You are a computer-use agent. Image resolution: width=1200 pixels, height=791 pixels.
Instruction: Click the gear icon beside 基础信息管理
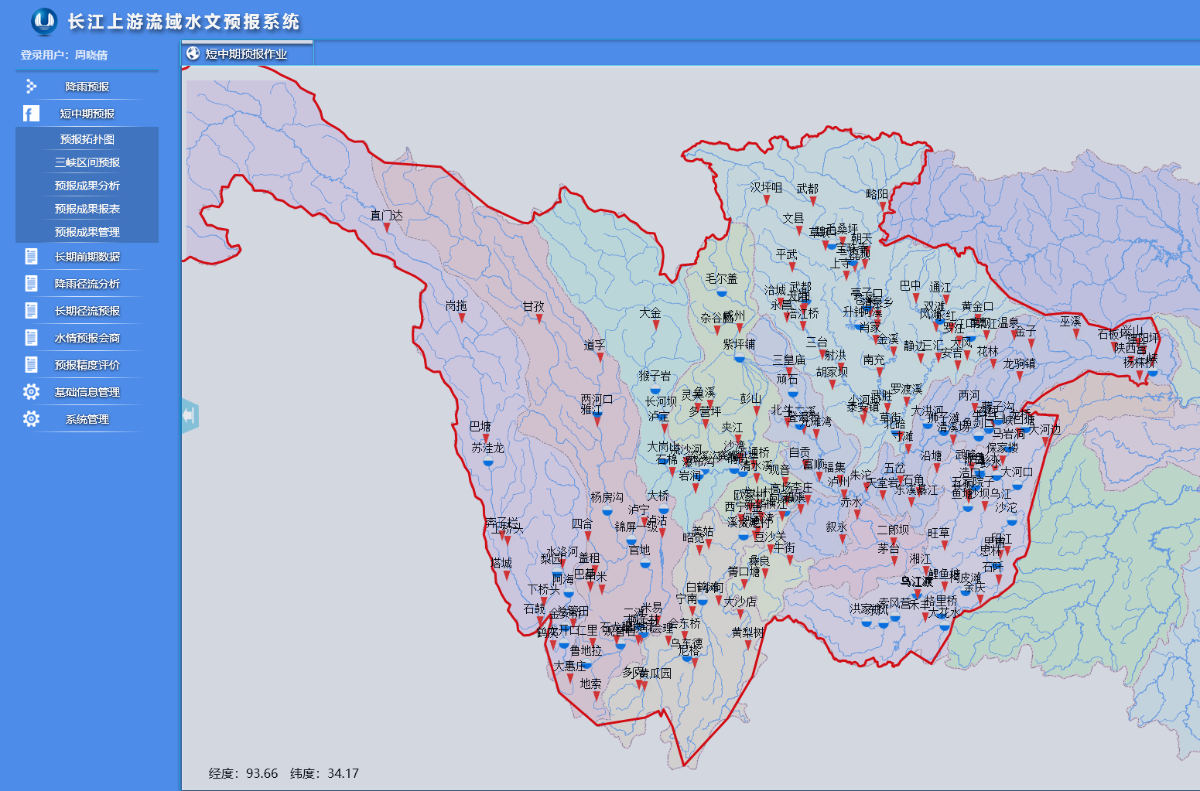coord(31,392)
